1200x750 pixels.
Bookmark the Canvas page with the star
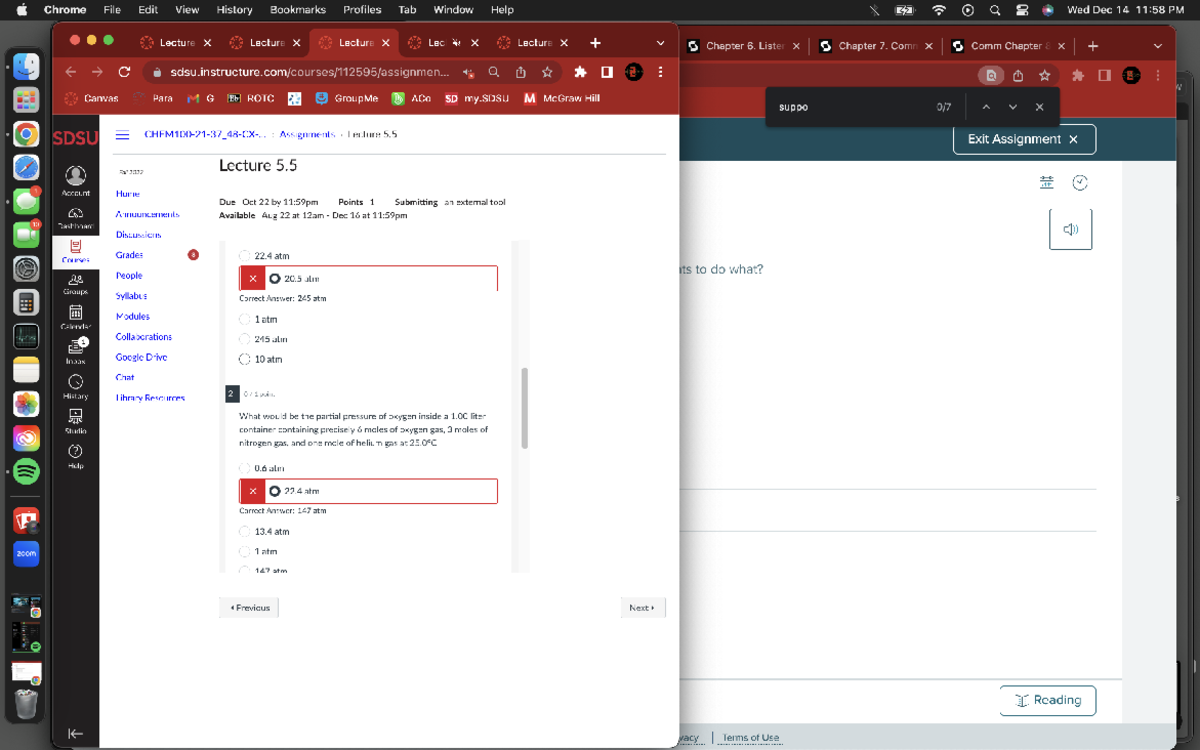(x=547, y=72)
